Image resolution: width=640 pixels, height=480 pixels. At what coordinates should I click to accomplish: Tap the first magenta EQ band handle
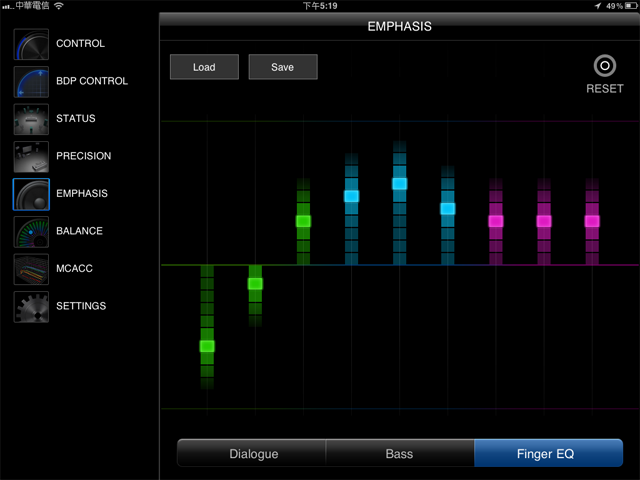pyautogui.click(x=496, y=221)
